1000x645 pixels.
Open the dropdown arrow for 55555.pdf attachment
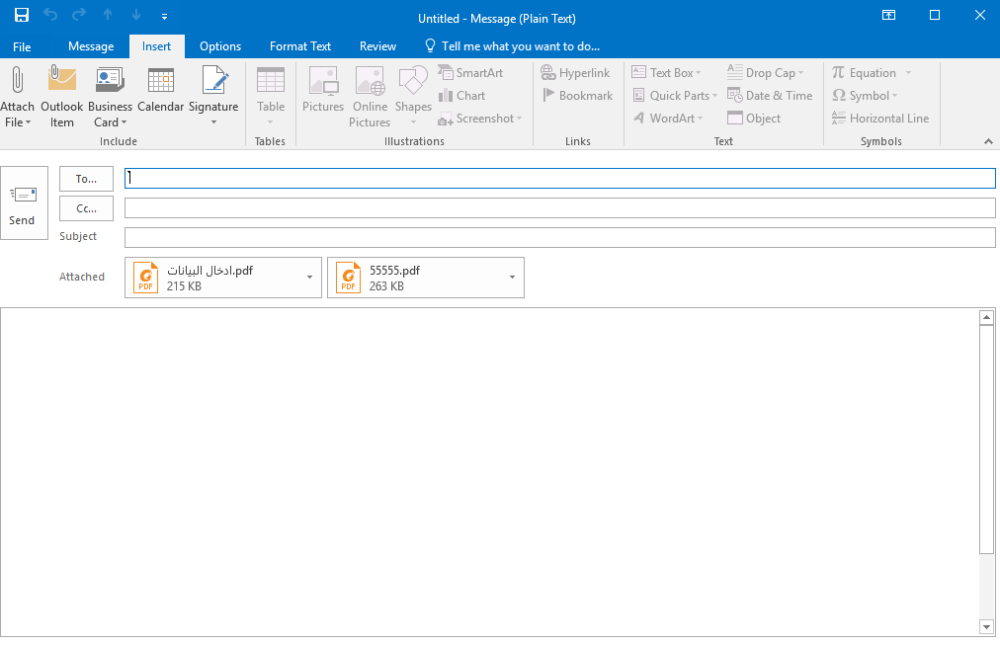pos(512,278)
